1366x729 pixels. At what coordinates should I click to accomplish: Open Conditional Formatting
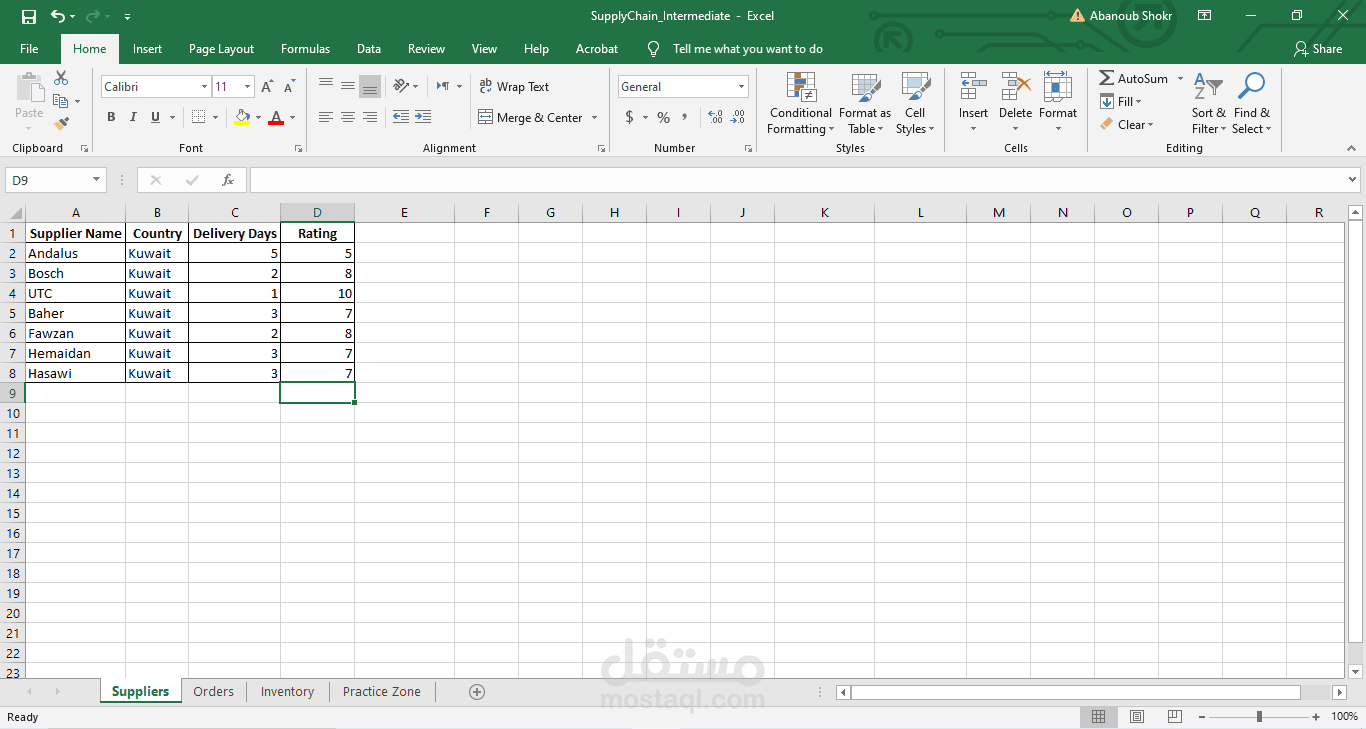800,104
